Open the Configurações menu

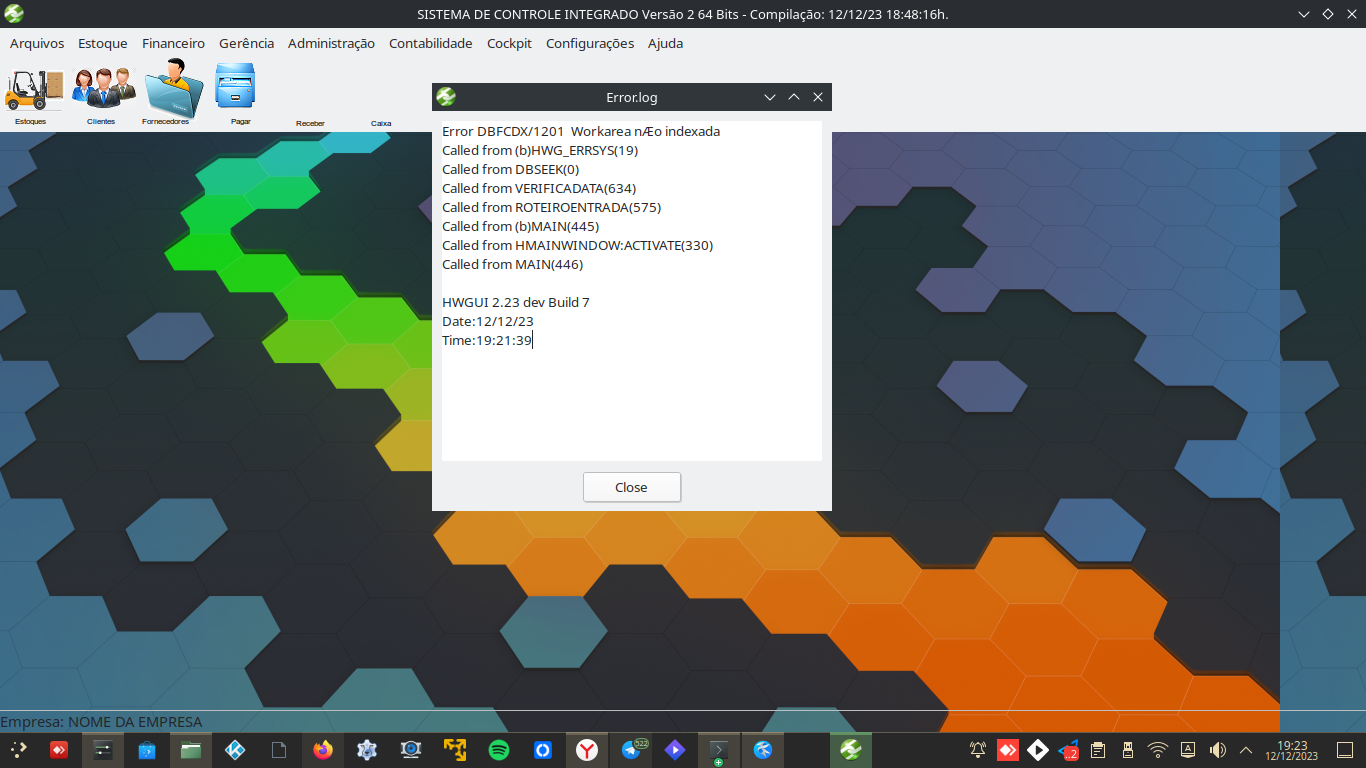coord(590,43)
